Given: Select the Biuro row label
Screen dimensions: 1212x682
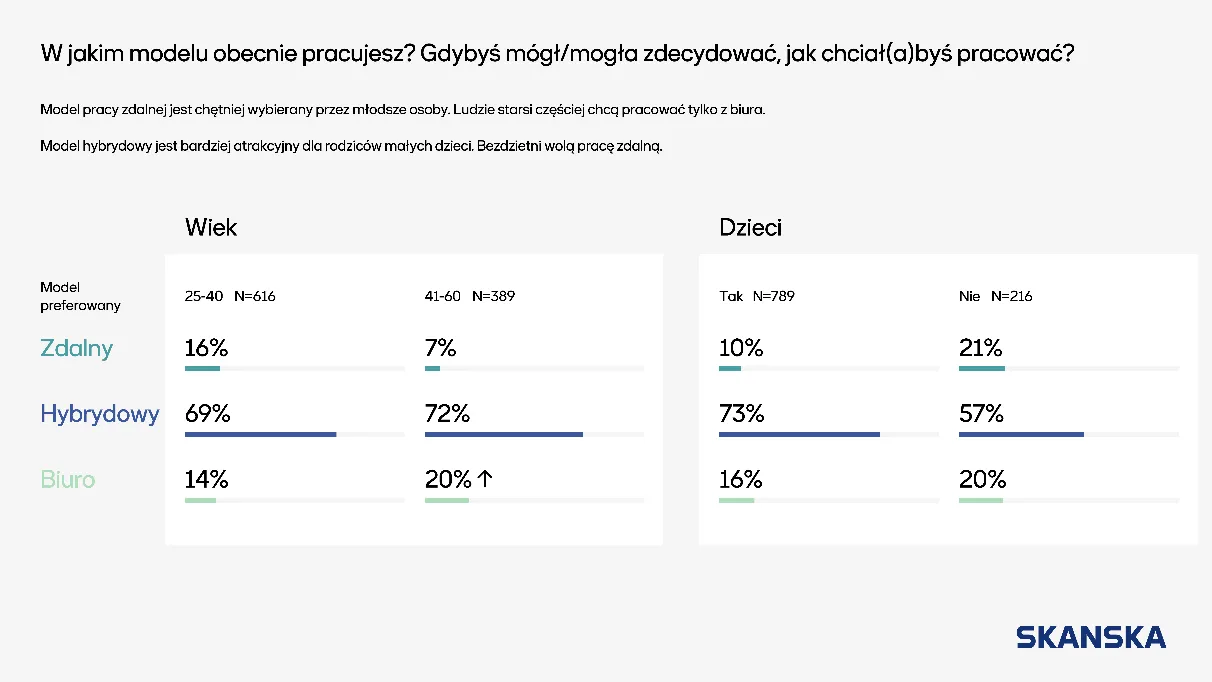Looking at the screenshot, I should 68,479.
